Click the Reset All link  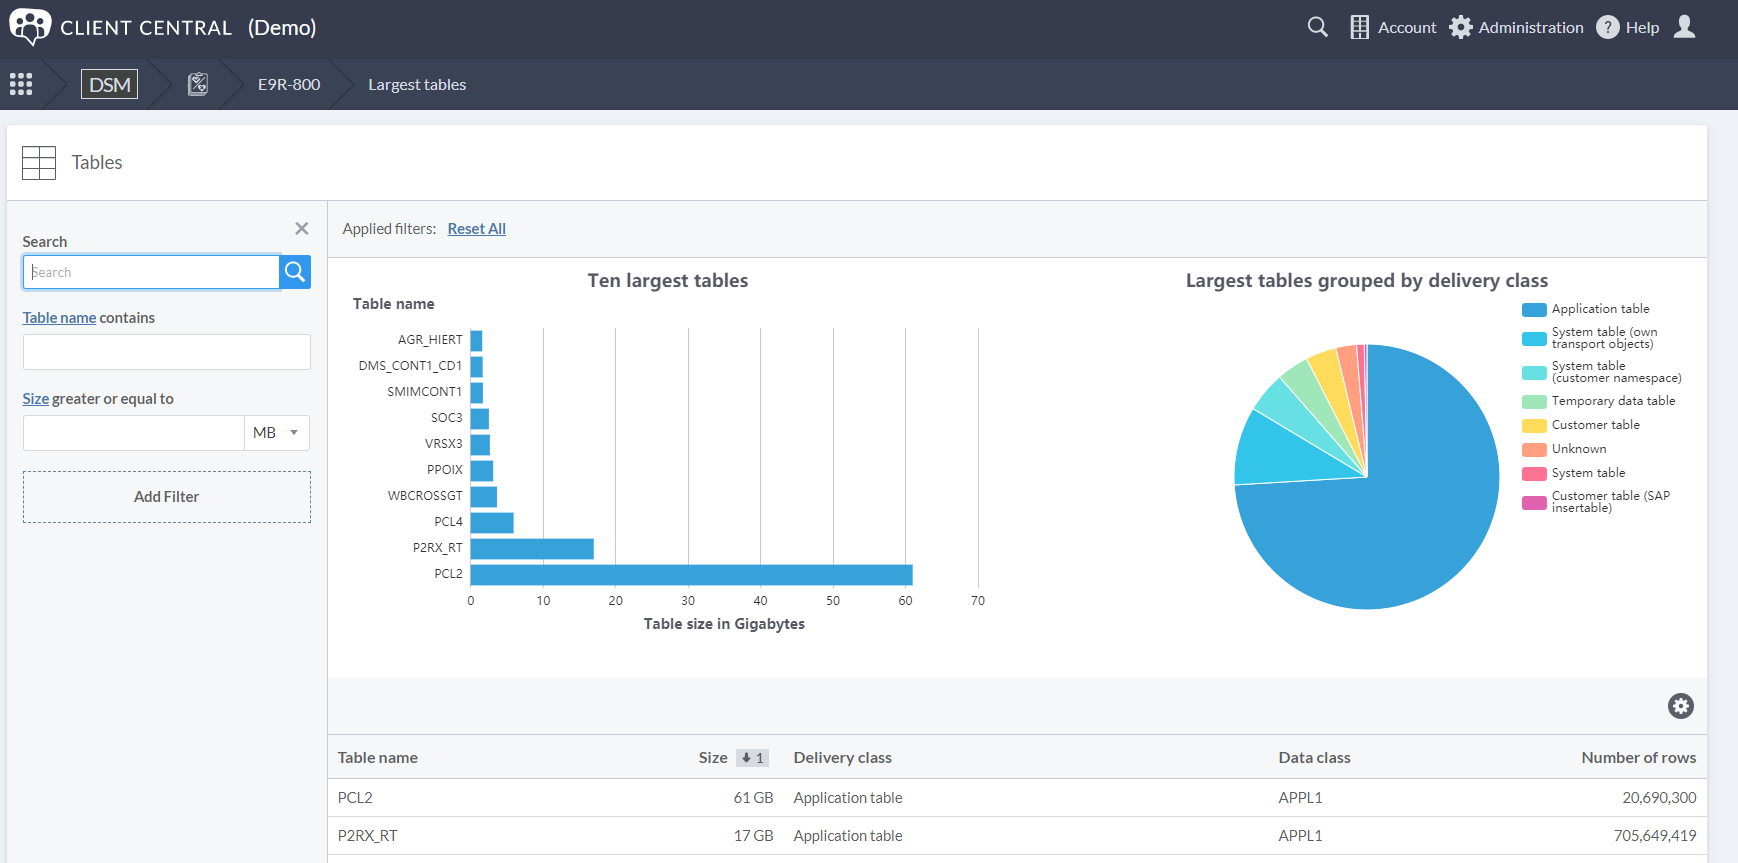476,229
